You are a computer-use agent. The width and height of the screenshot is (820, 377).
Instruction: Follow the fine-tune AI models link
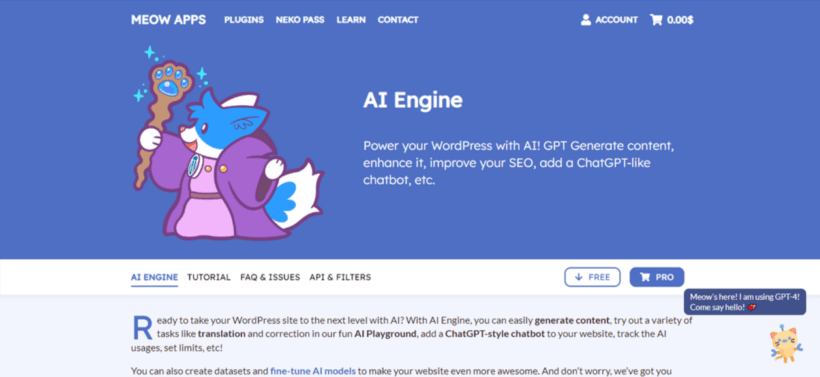(313, 371)
